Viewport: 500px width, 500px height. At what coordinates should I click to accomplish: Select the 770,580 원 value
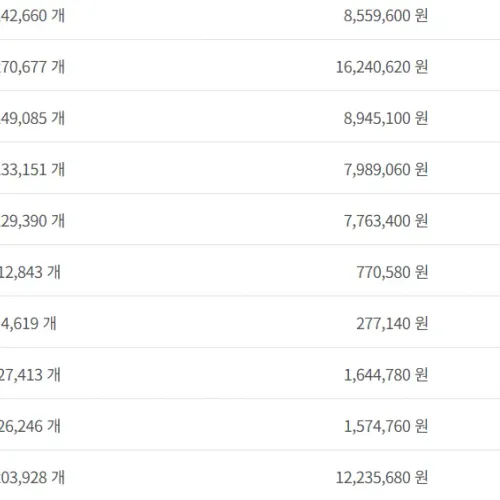click(392, 272)
